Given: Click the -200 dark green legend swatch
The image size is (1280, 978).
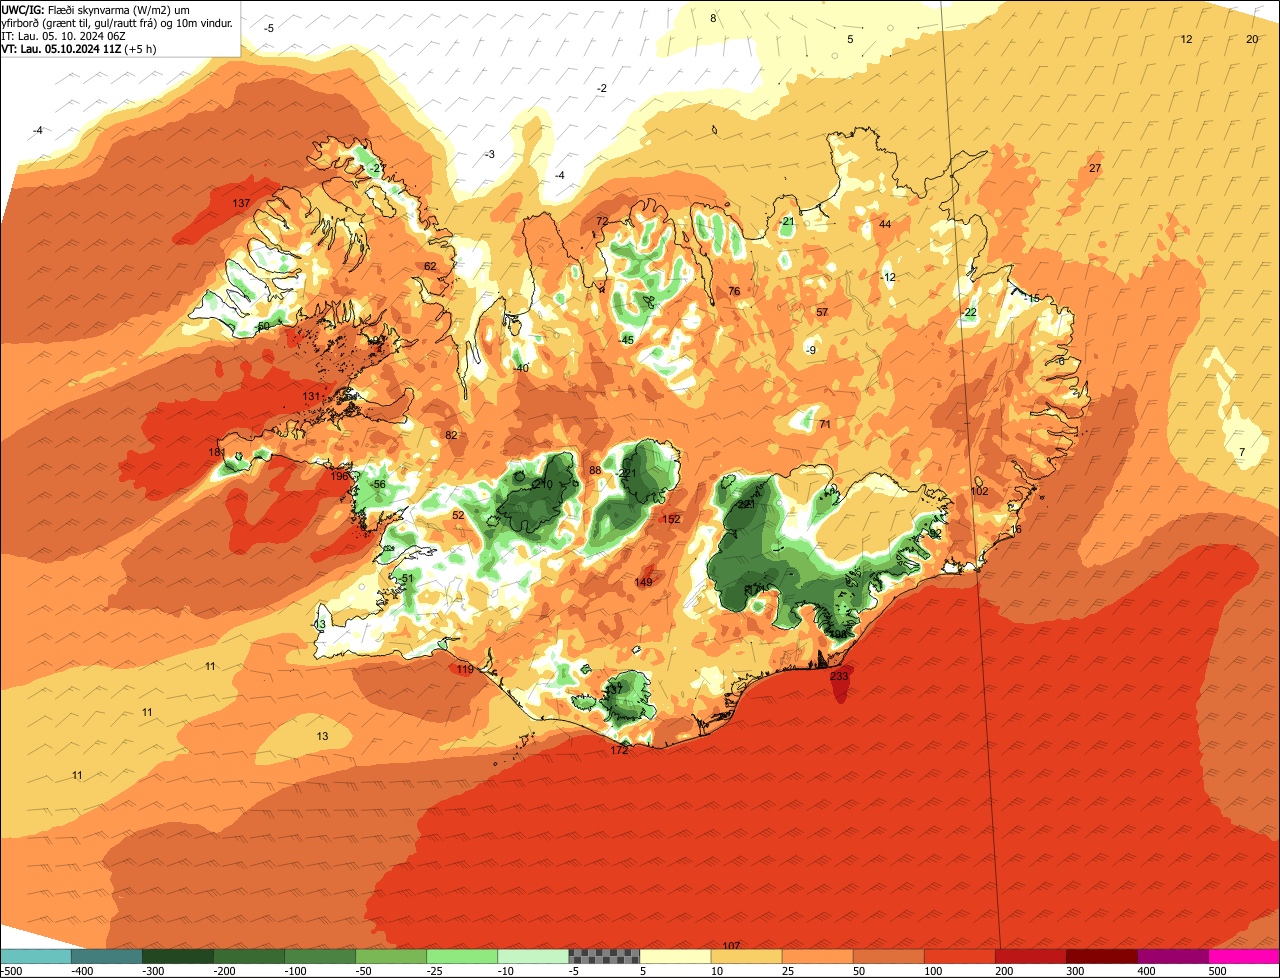Looking at the screenshot, I should [249, 956].
